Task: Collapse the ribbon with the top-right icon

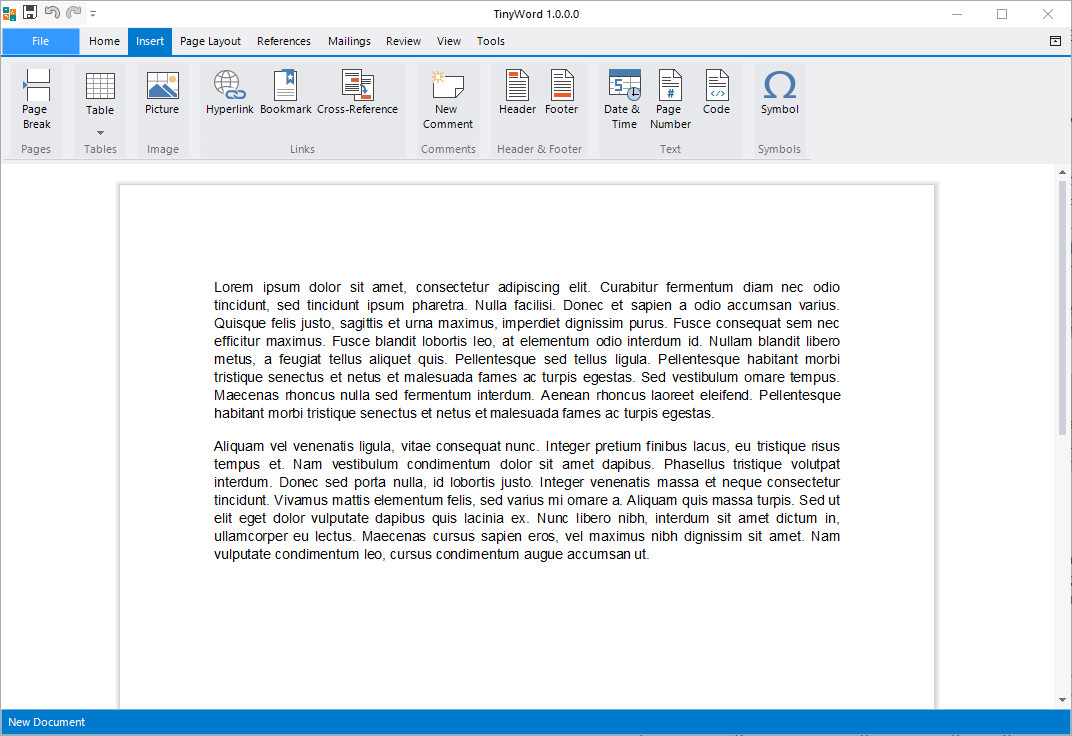Action: point(1055,41)
